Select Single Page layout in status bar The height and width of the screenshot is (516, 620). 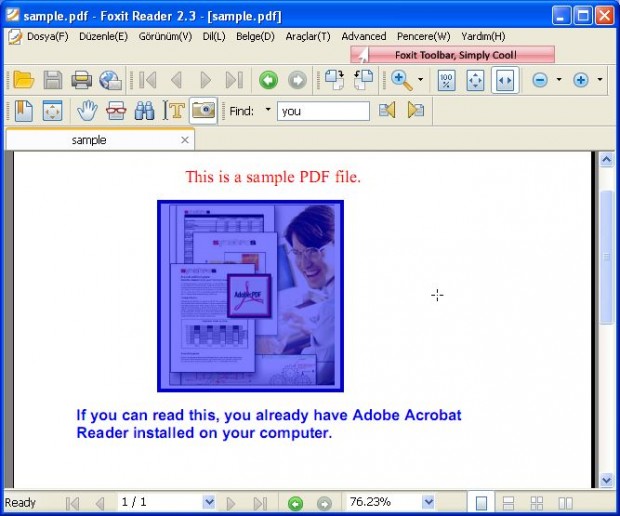(x=481, y=503)
